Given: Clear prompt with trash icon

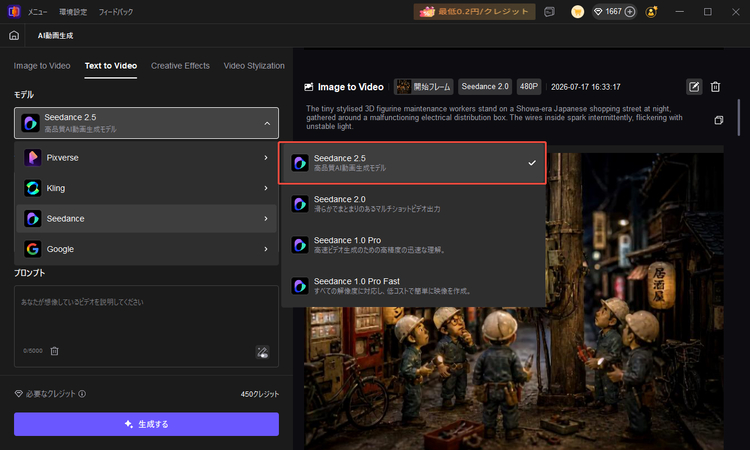Looking at the screenshot, I should click(55, 351).
